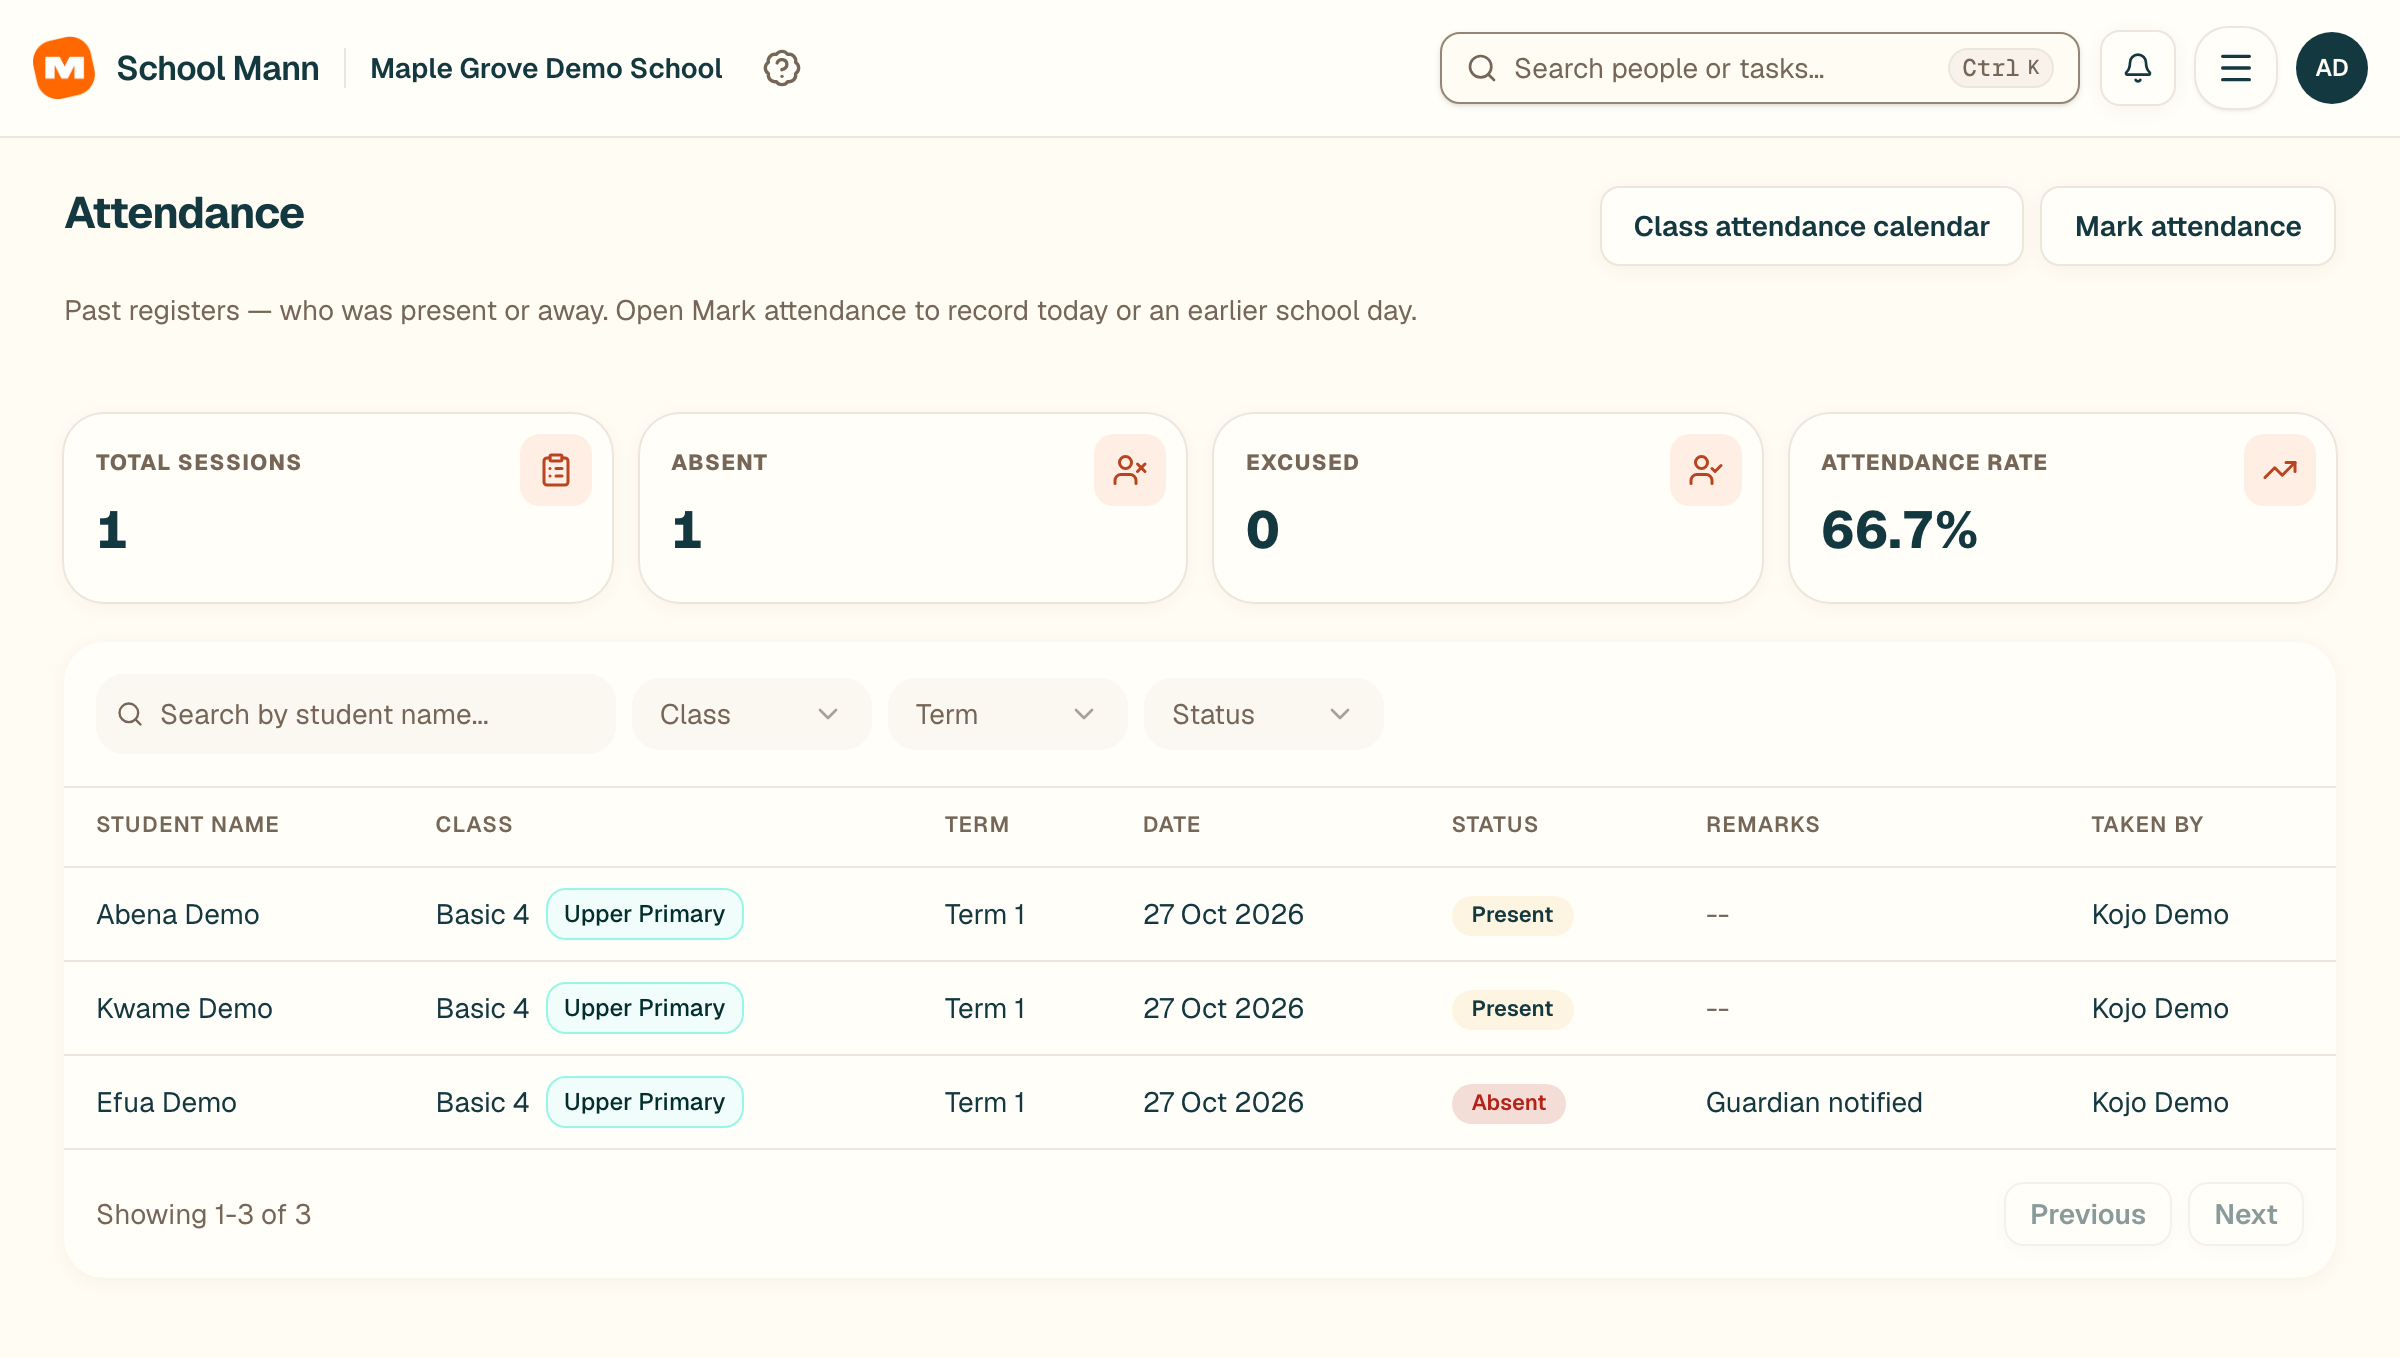
Task: Select the Abena Demo row name
Action: point(178,914)
